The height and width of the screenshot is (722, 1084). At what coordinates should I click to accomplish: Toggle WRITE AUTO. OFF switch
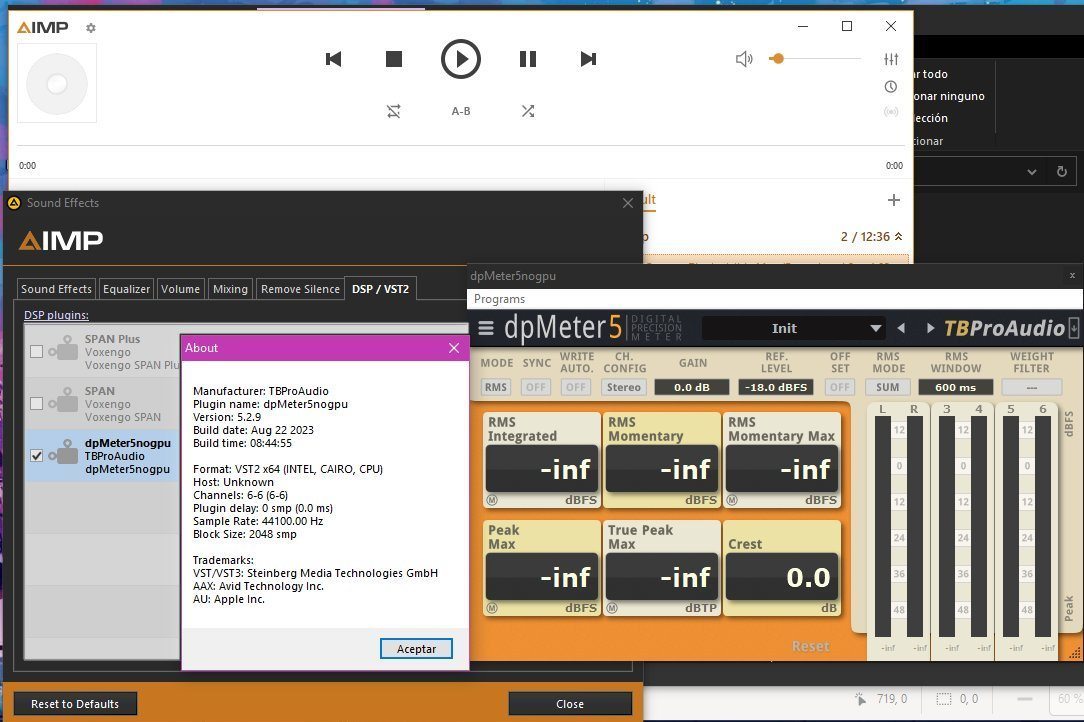(576, 387)
